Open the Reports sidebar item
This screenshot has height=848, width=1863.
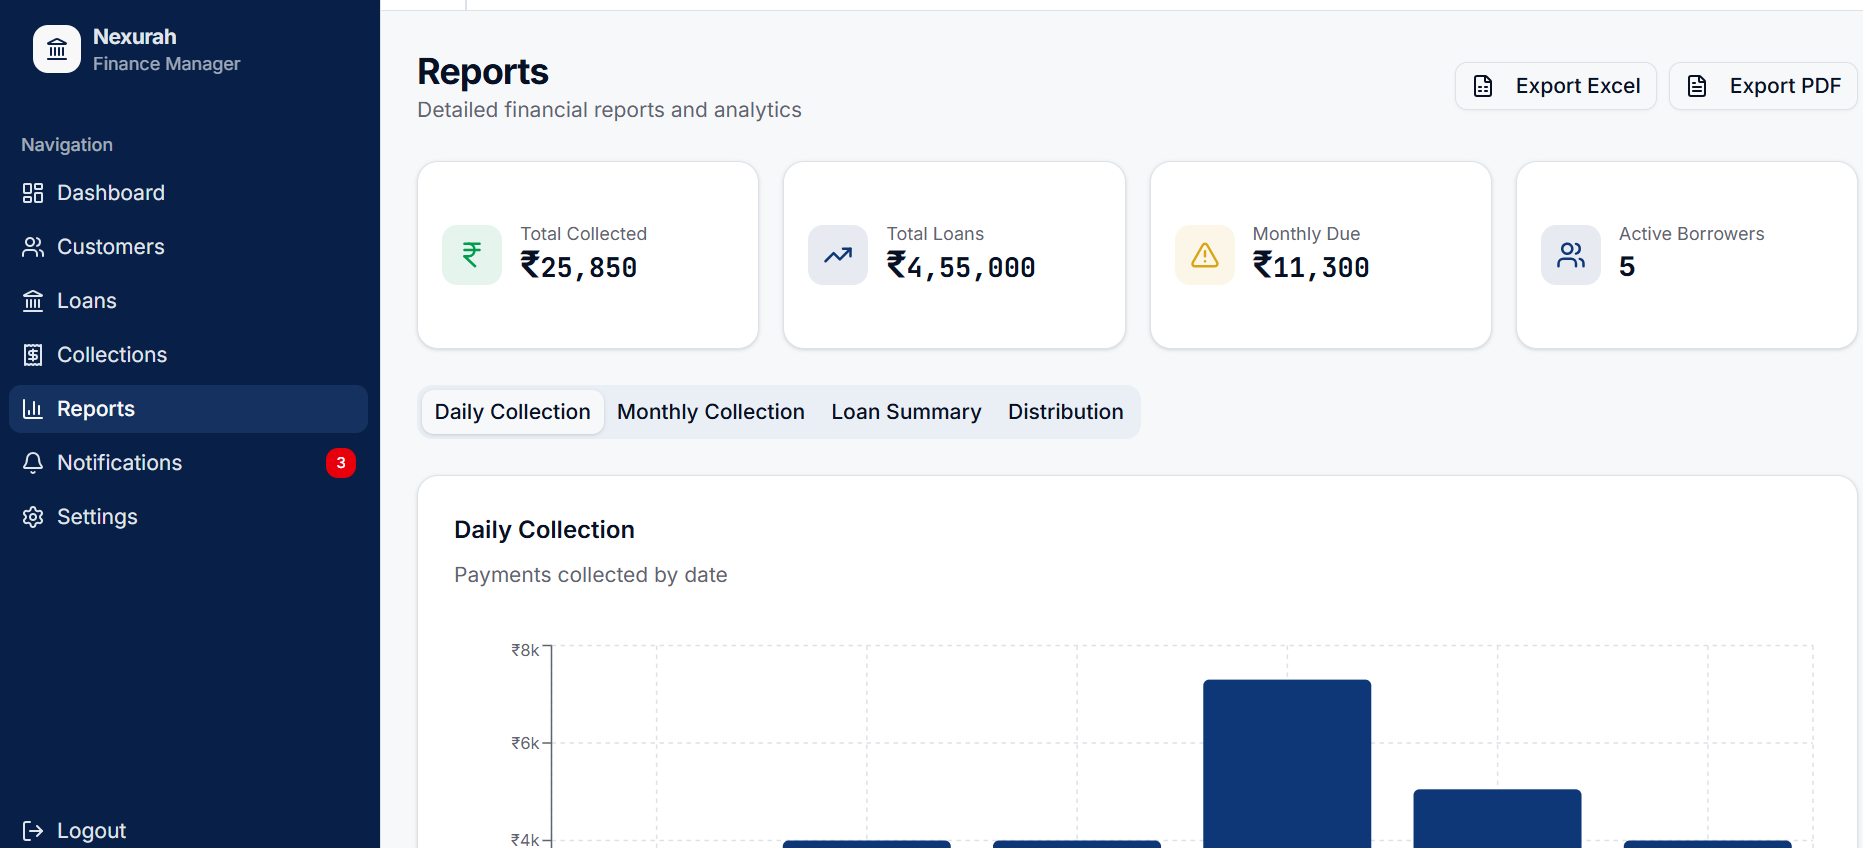tap(96, 409)
